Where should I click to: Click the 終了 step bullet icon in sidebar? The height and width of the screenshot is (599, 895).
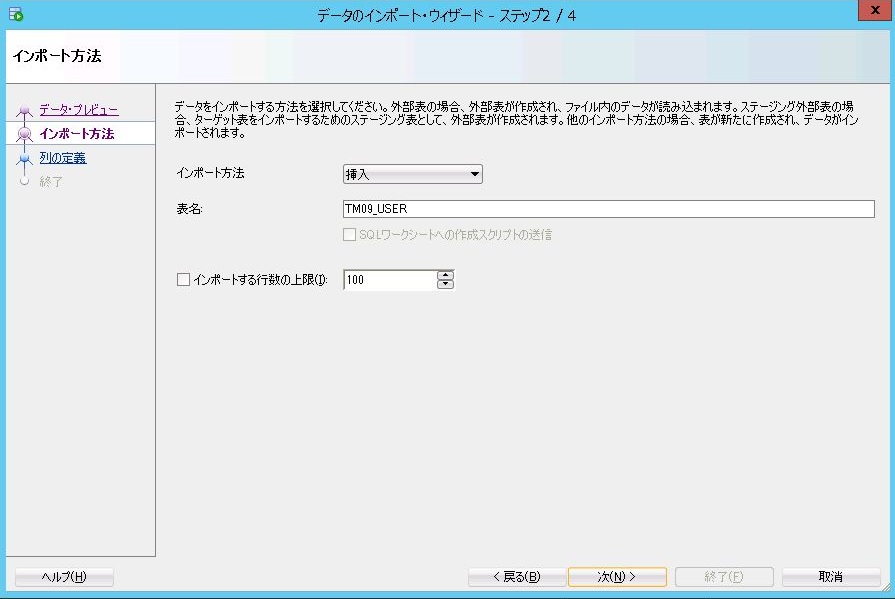pyautogui.click(x=25, y=182)
